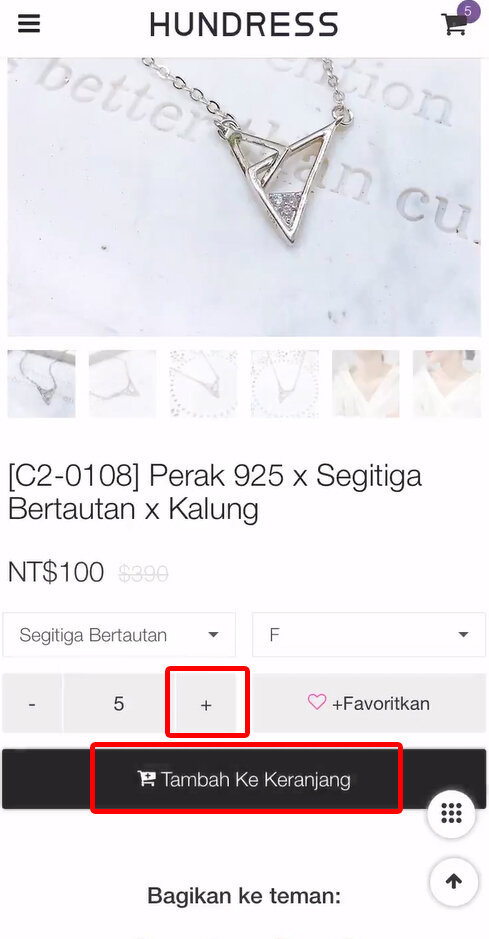Click the HUNDRESS logo
The width and height of the screenshot is (489, 939).
click(244, 25)
